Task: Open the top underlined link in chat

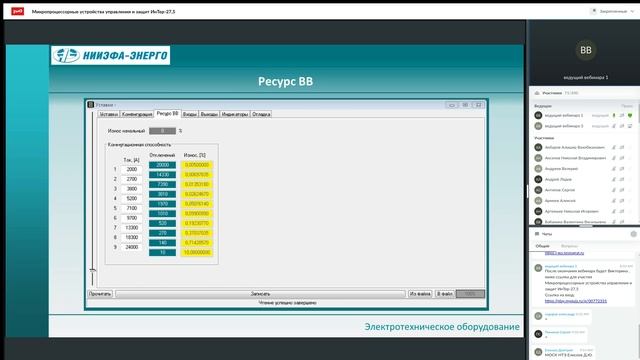Action: click(564, 253)
